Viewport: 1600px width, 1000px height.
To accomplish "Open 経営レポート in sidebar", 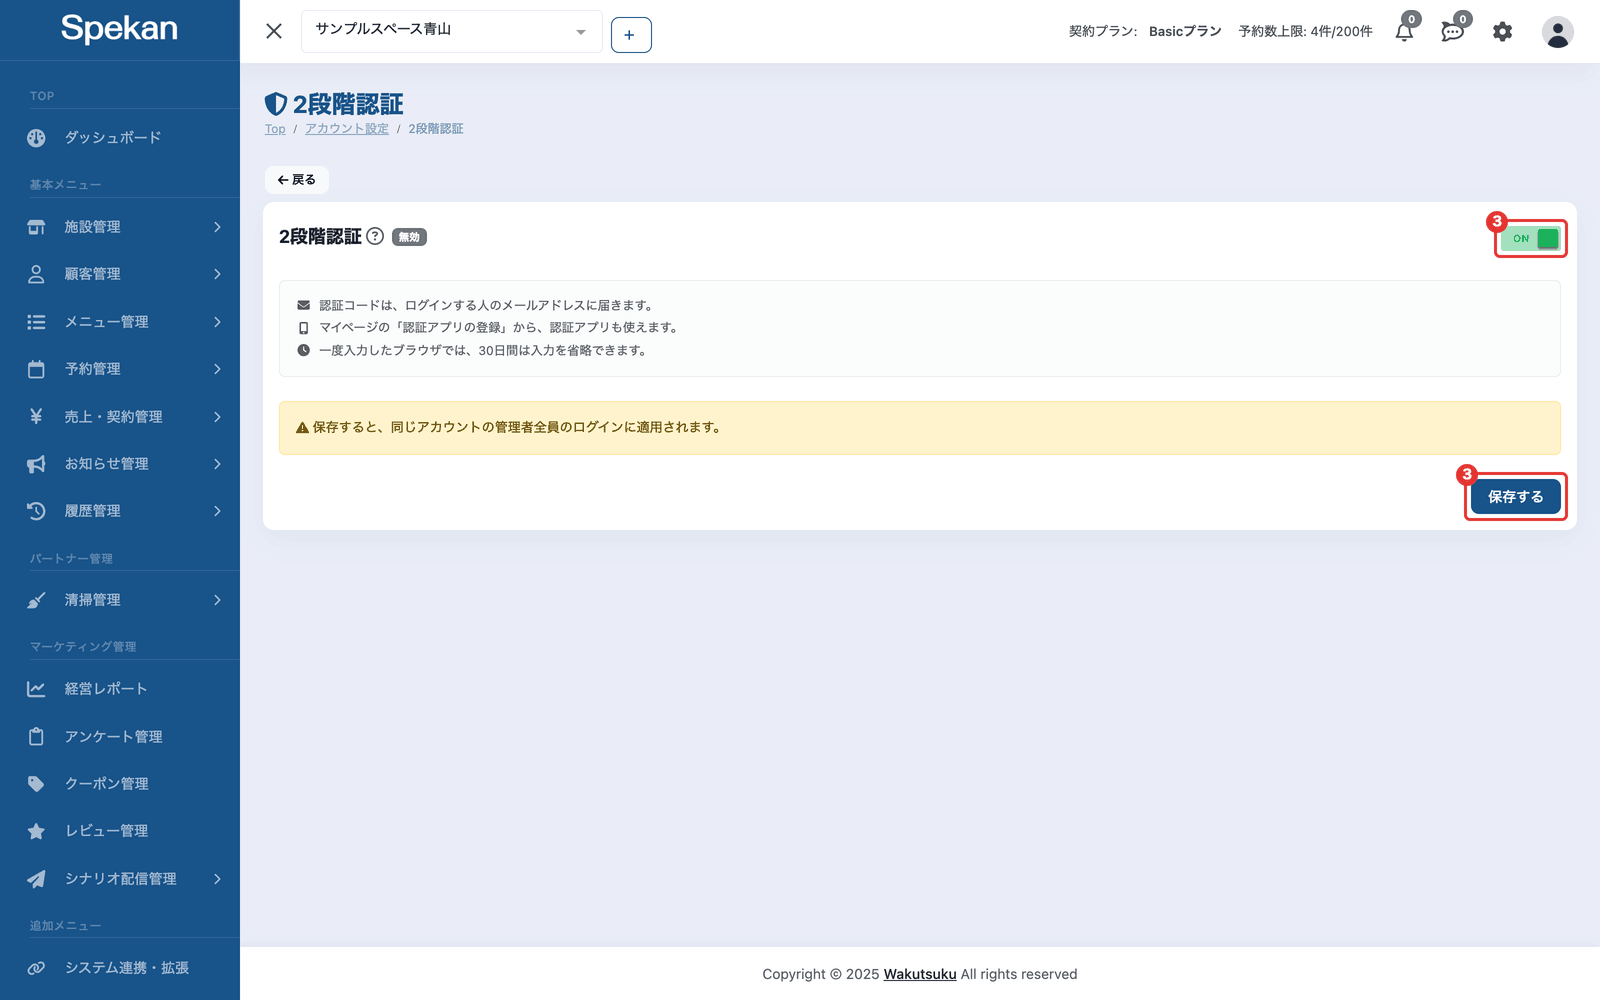I will coord(120,689).
